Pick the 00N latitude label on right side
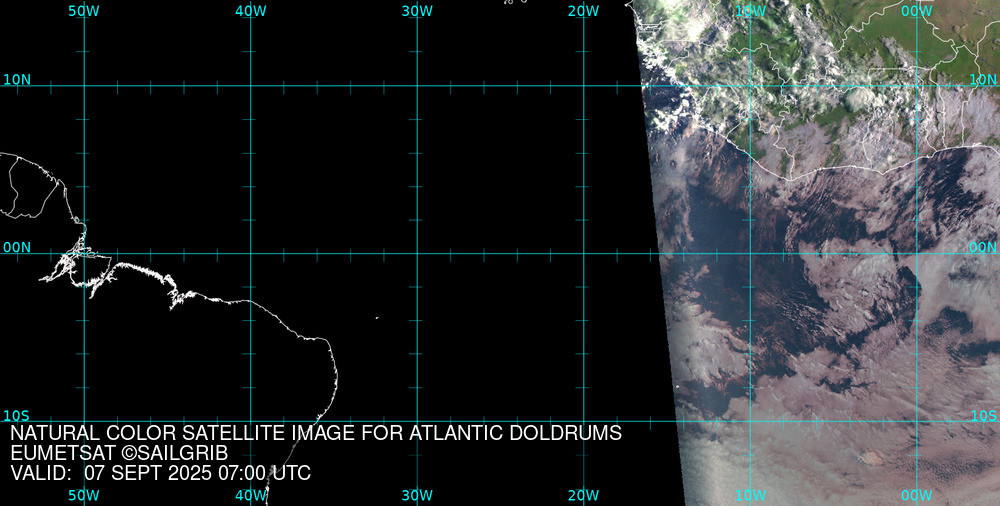 click(983, 248)
